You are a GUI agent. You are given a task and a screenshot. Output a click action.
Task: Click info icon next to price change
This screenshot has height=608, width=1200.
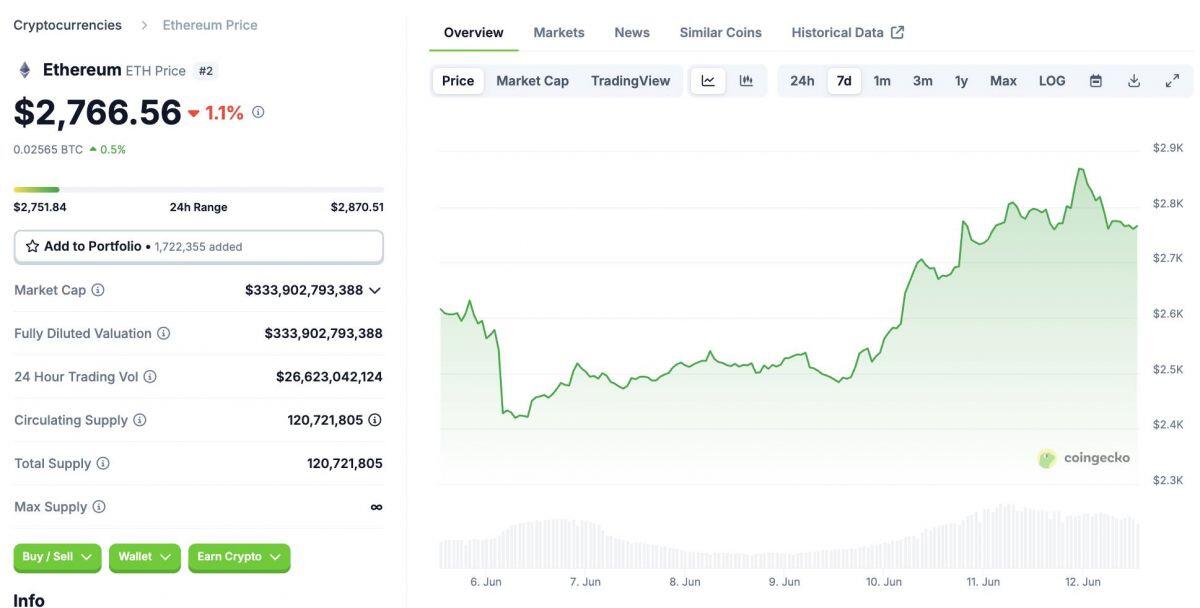pyautogui.click(x=258, y=112)
